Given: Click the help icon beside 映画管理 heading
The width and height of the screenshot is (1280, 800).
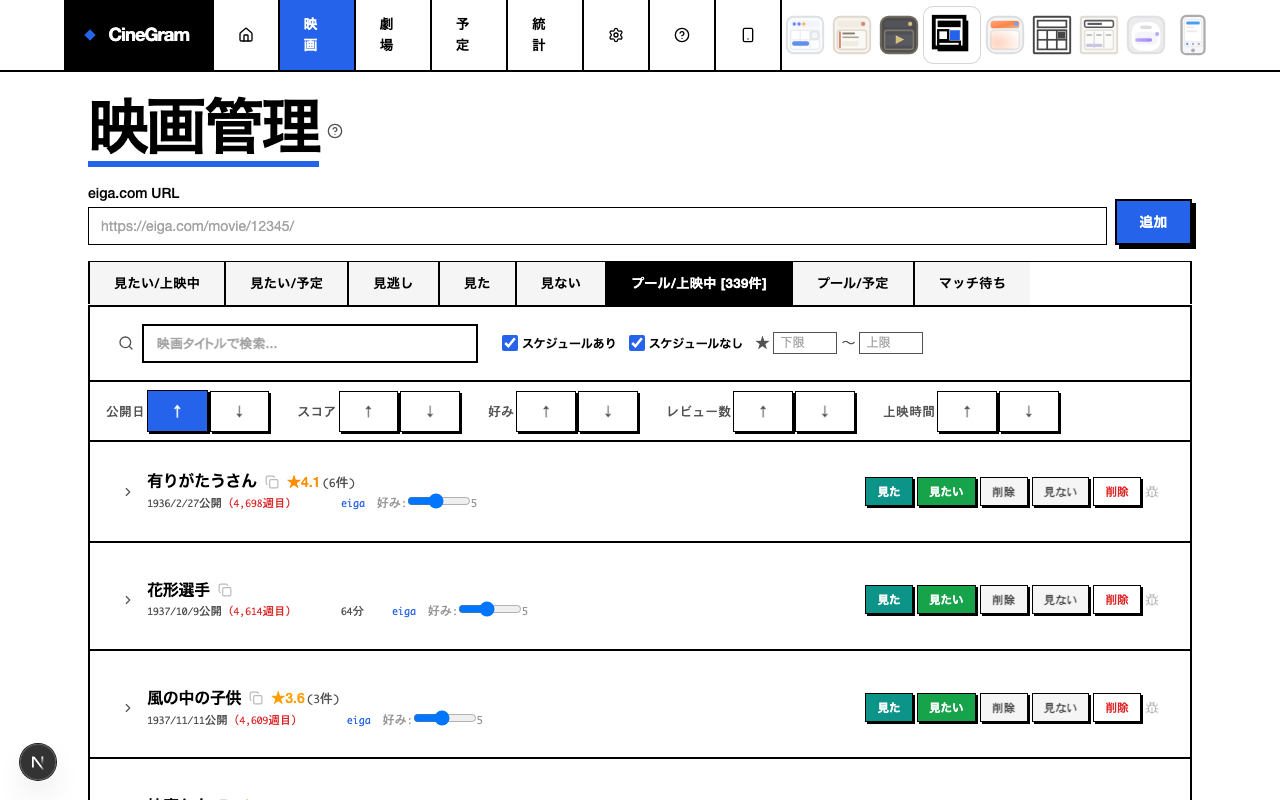Looking at the screenshot, I should pos(335,131).
